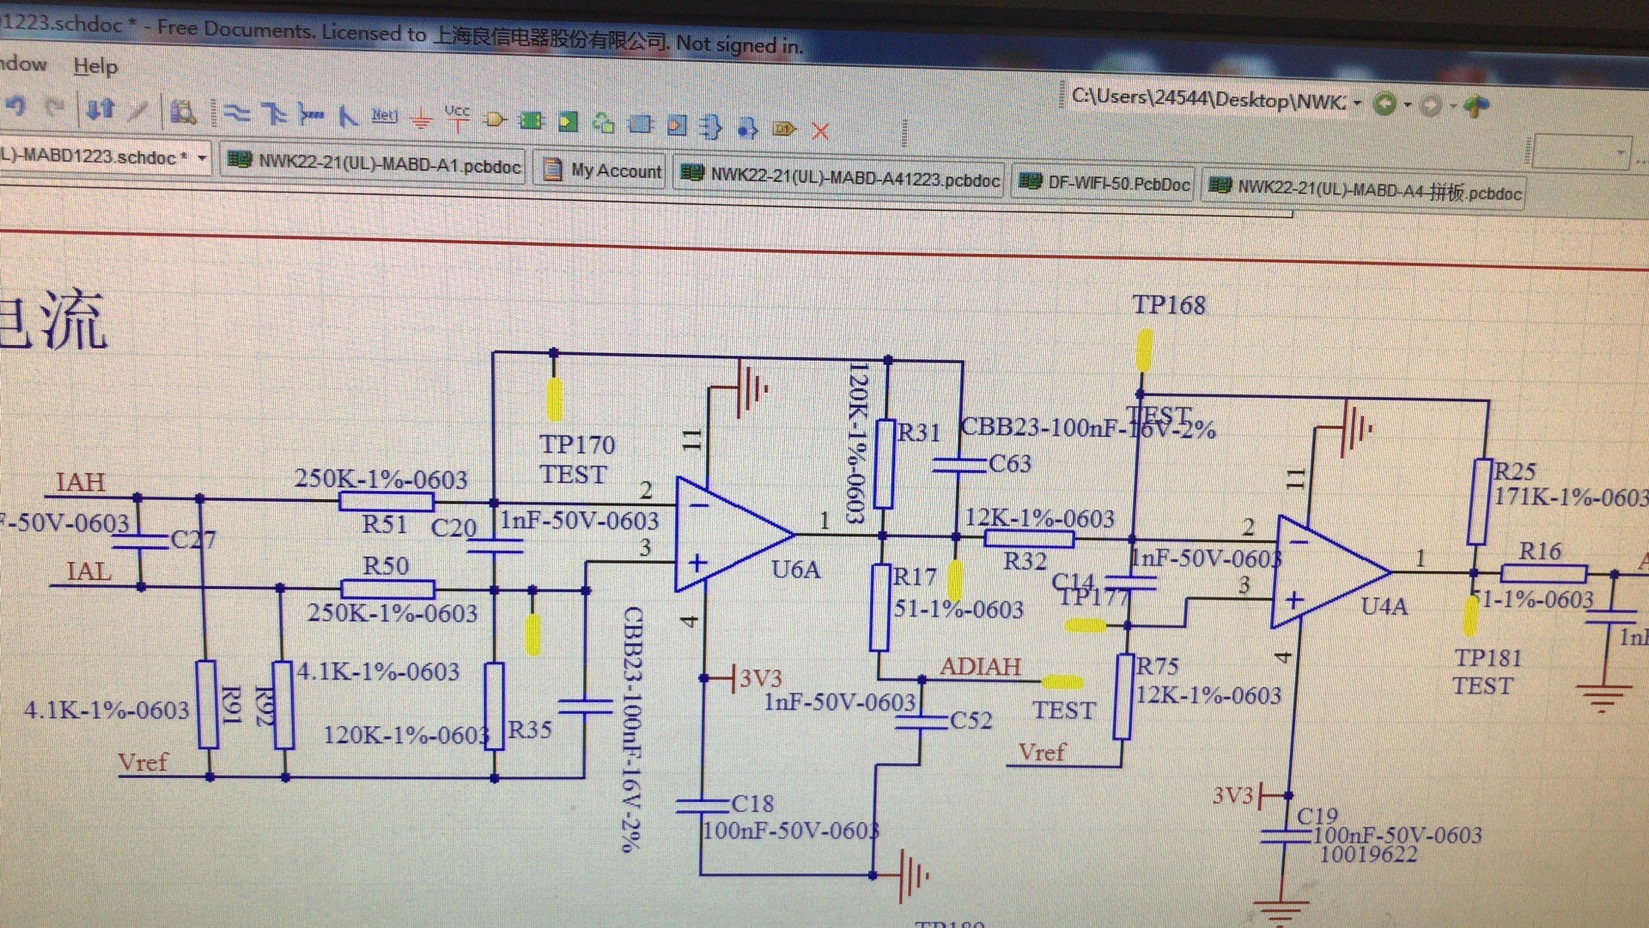Select the C19 capacitor designator

[x=1317, y=817]
